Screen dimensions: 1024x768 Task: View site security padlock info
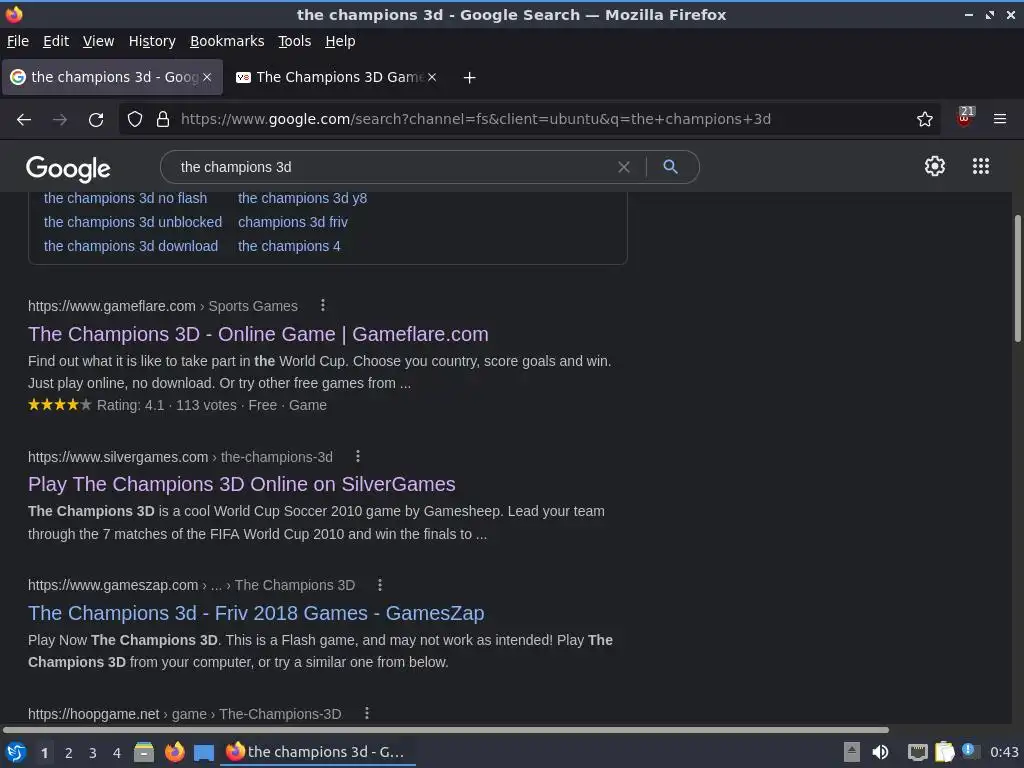click(x=163, y=119)
